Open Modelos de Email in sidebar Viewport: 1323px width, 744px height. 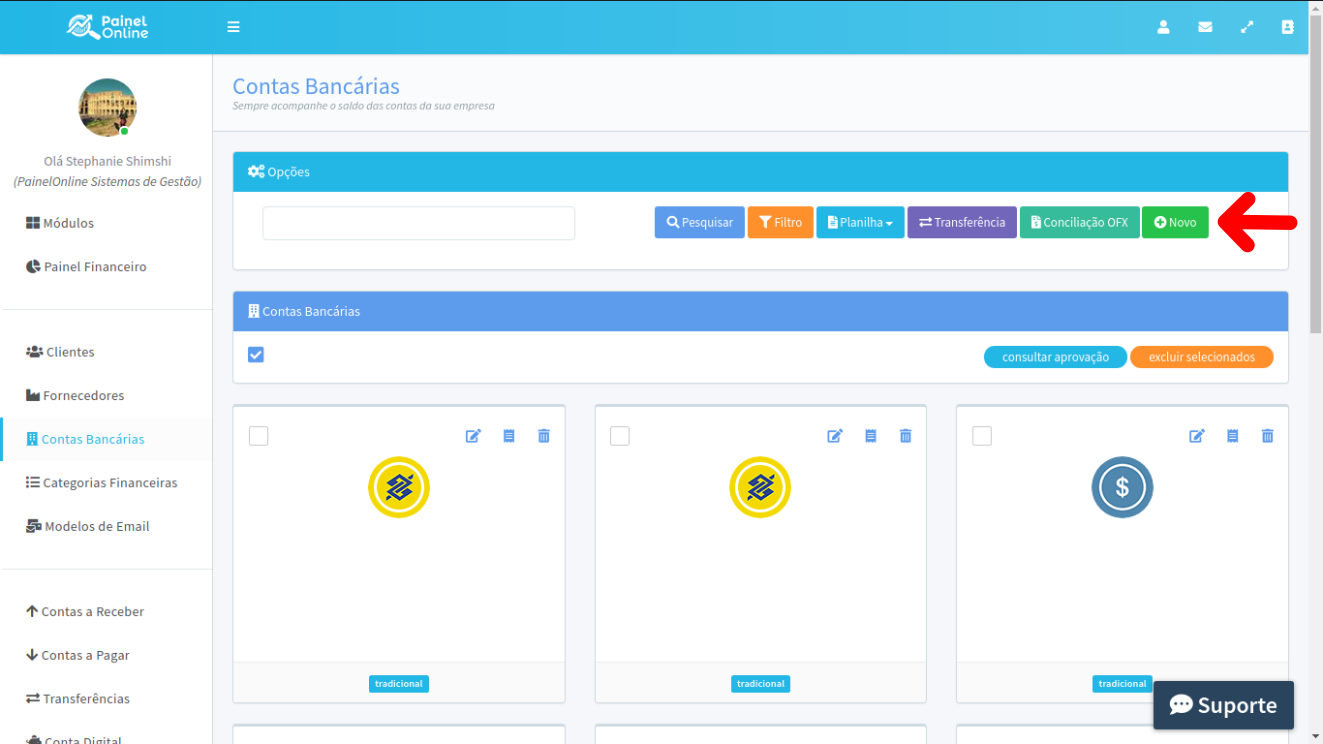[87, 527]
